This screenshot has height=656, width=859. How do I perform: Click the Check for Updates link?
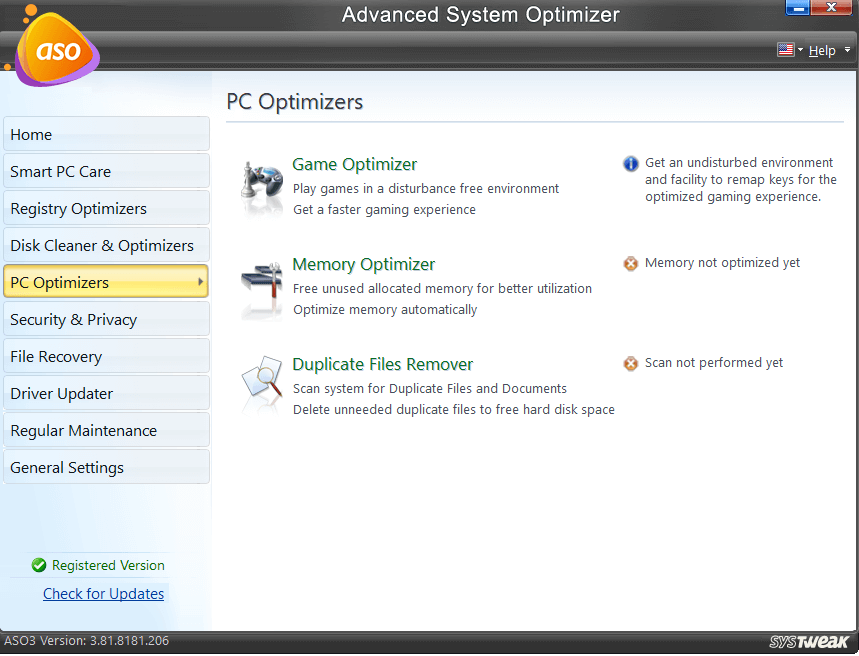[103, 594]
